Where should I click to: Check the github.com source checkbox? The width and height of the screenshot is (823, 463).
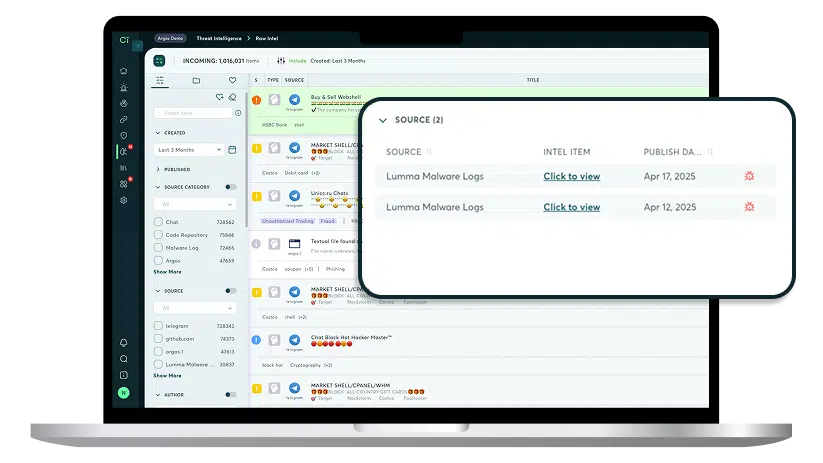pyautogui.click(x=158, y=339)
